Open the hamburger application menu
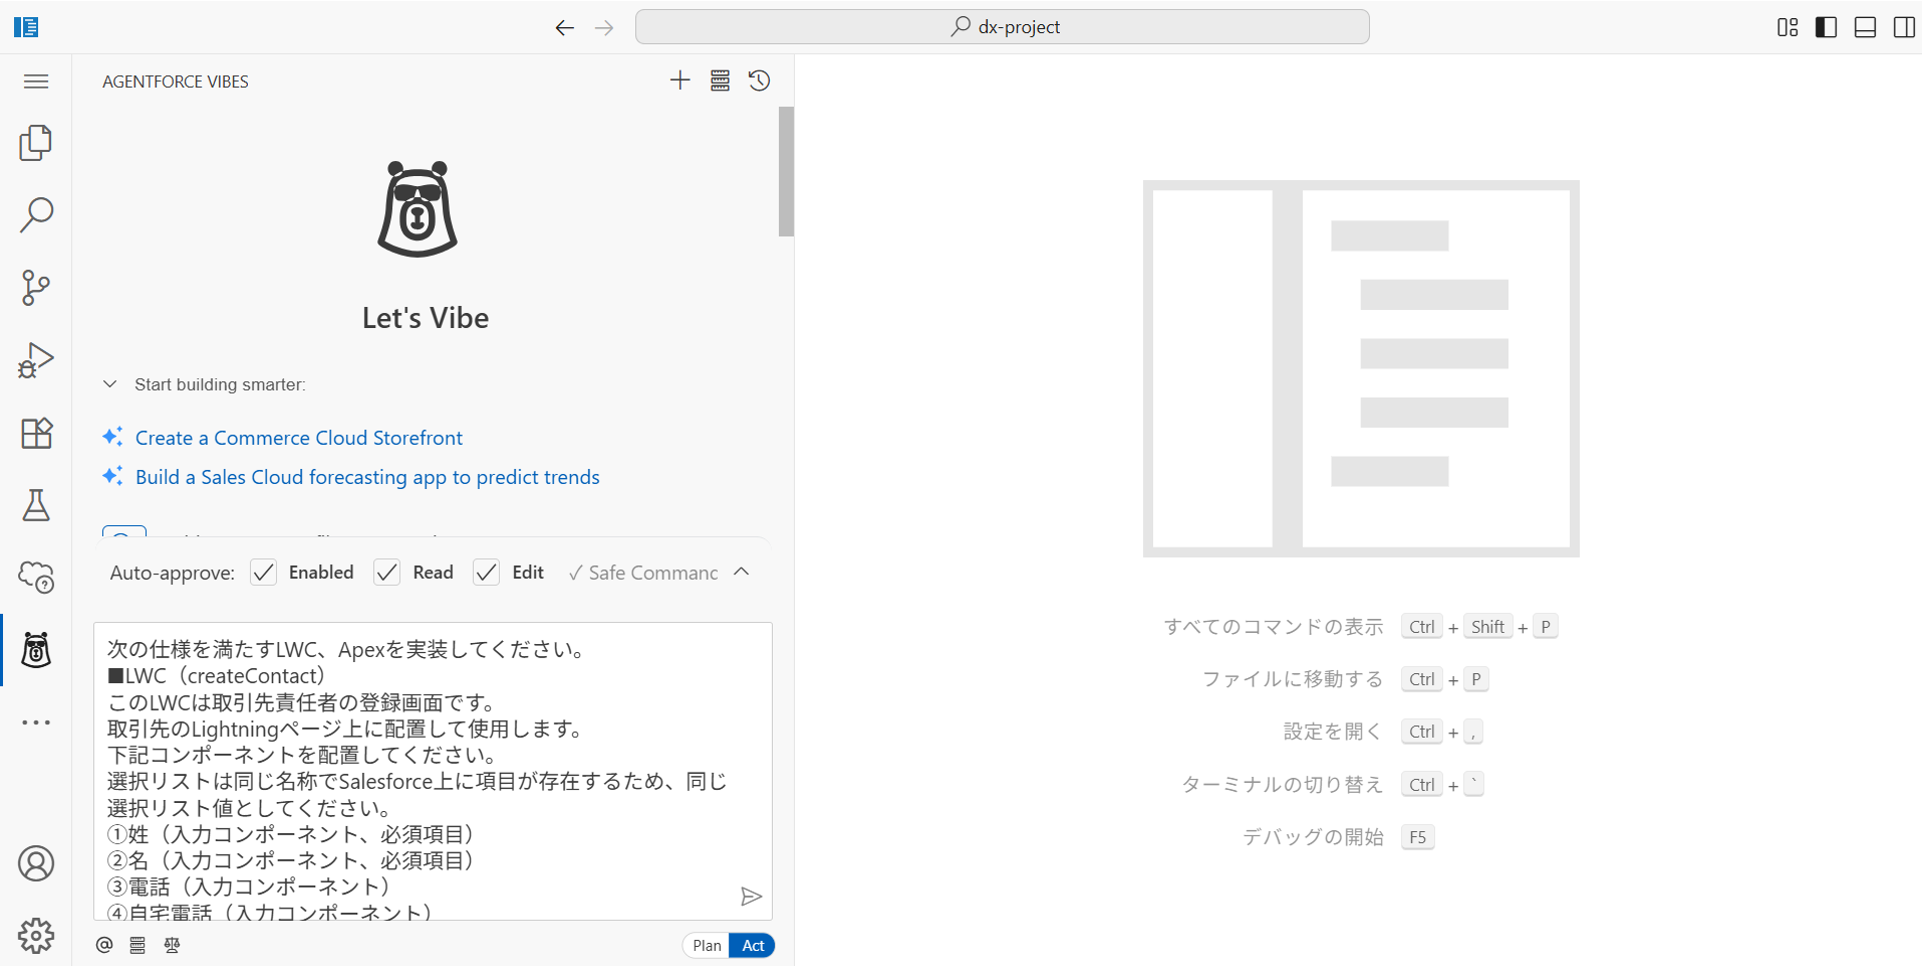1922x966 pixels. [x=36, y=81]
